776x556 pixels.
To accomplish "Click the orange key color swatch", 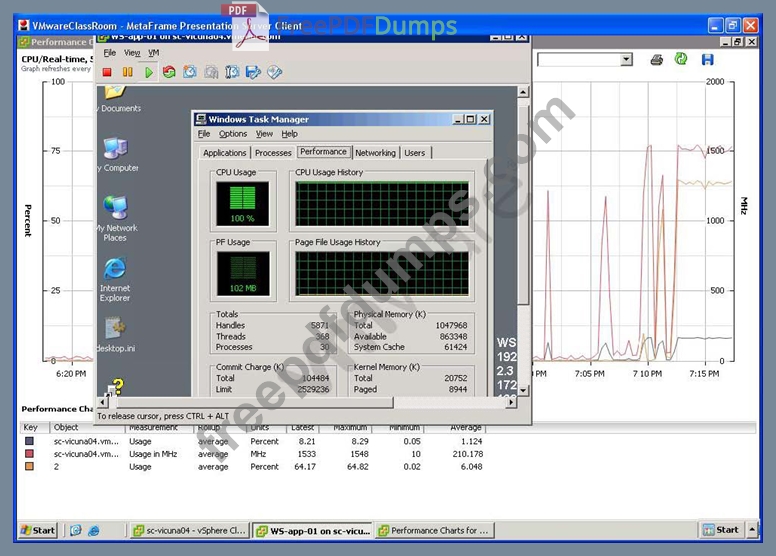I will click(30, 467).
